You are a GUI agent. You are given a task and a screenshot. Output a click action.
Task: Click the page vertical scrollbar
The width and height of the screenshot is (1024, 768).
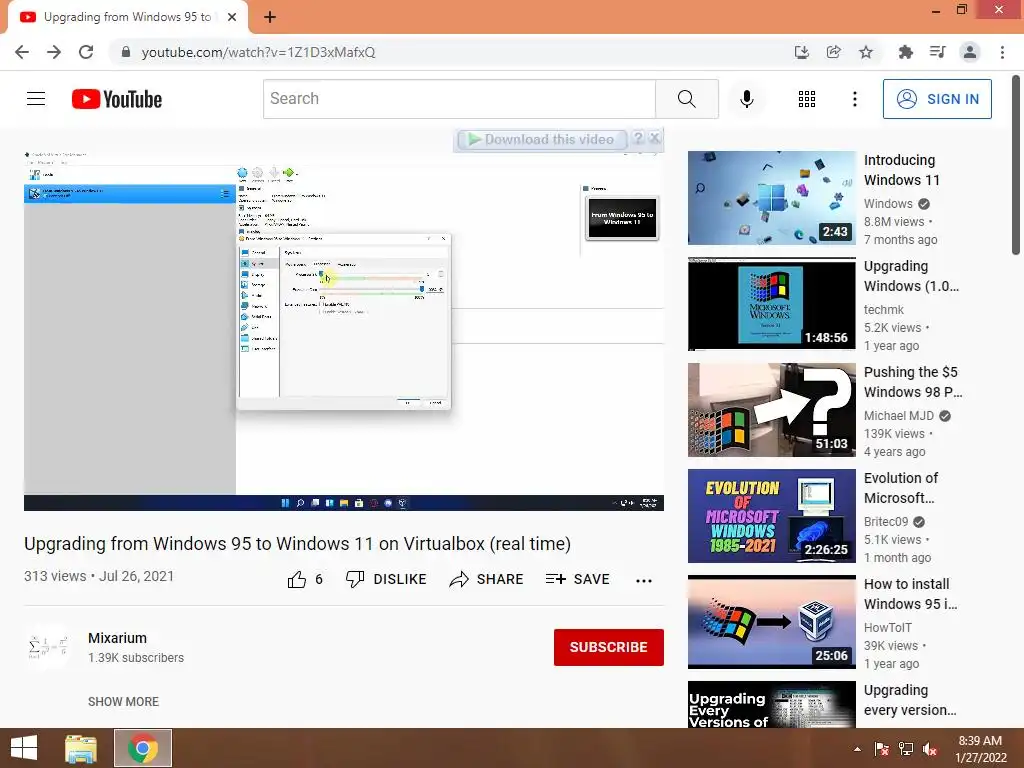coord(1016,167)
